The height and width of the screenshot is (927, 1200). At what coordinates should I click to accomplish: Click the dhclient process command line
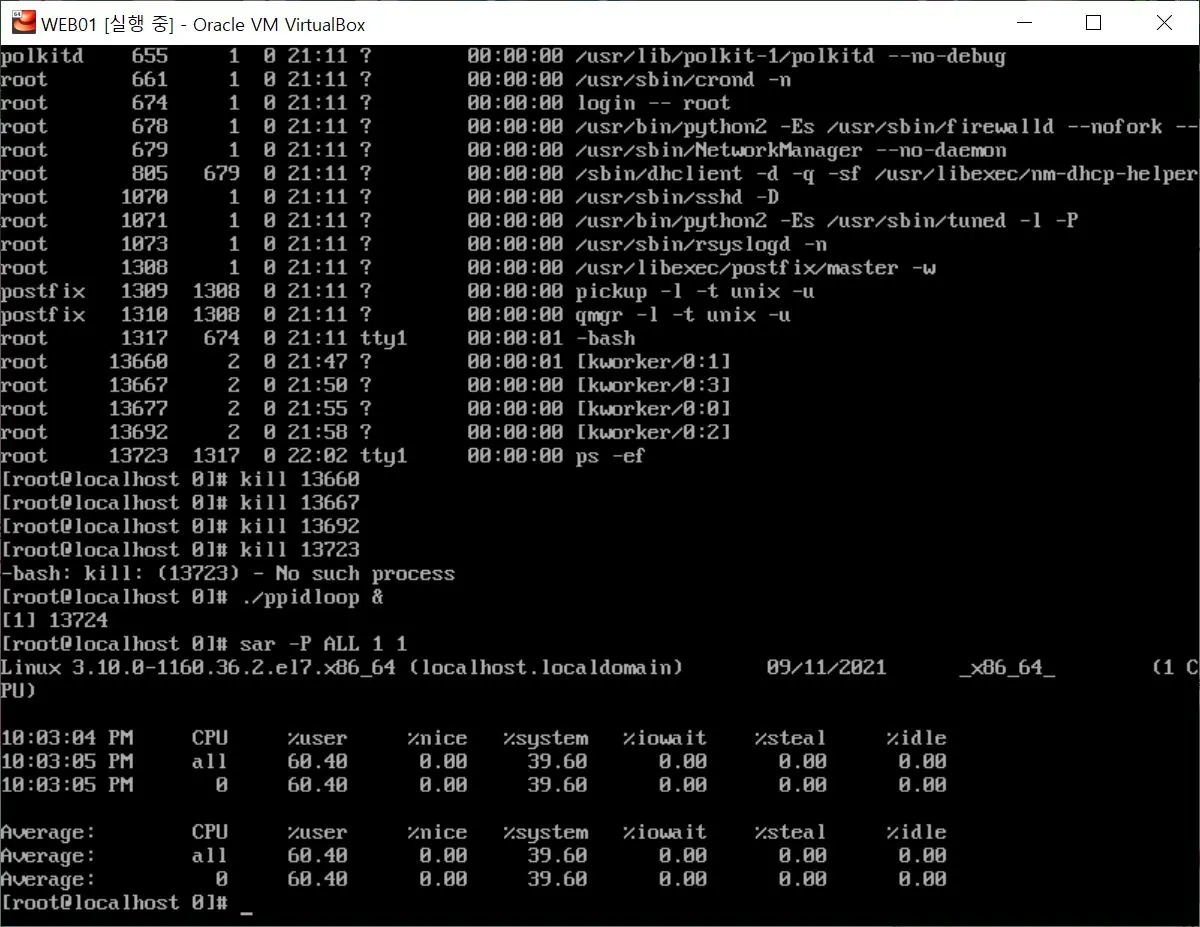(x=886, y=174)
